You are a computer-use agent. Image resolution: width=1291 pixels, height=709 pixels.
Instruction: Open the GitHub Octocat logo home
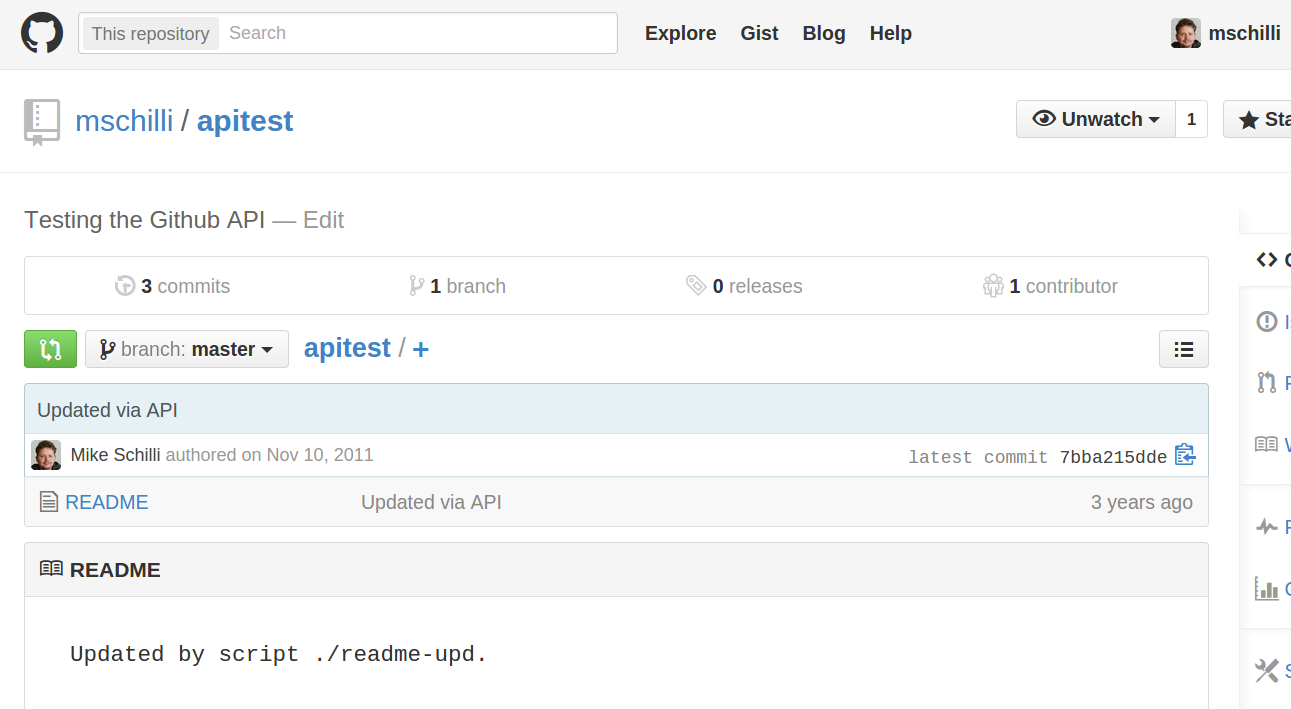point(42,33)
